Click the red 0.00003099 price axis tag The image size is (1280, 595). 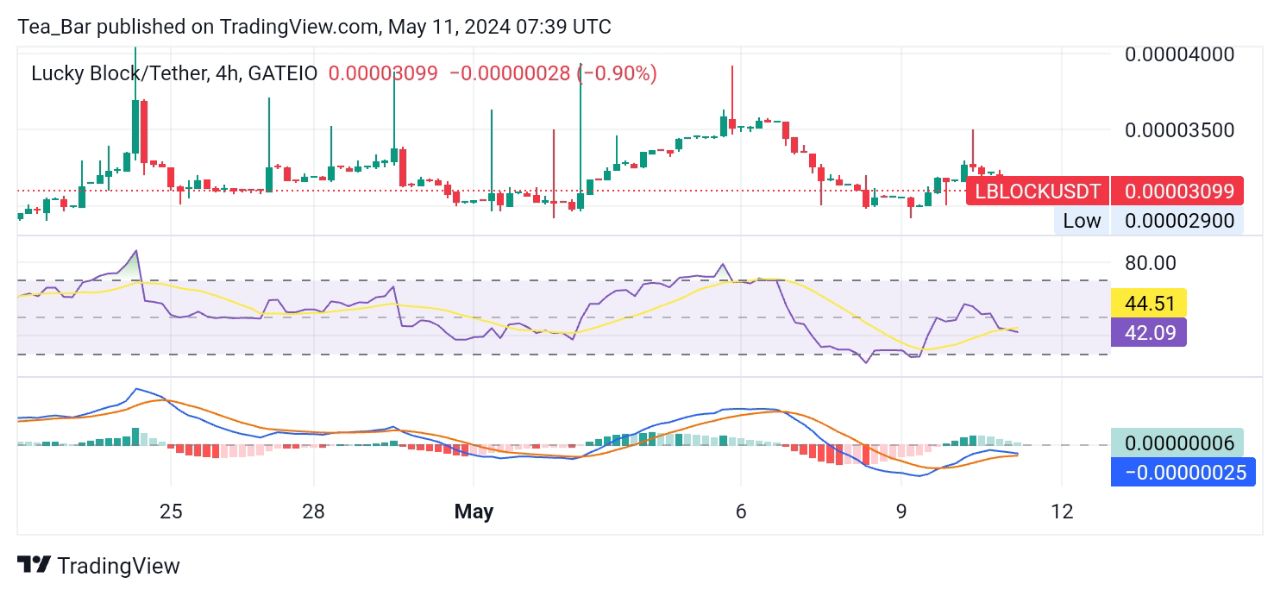(1178, 191)
